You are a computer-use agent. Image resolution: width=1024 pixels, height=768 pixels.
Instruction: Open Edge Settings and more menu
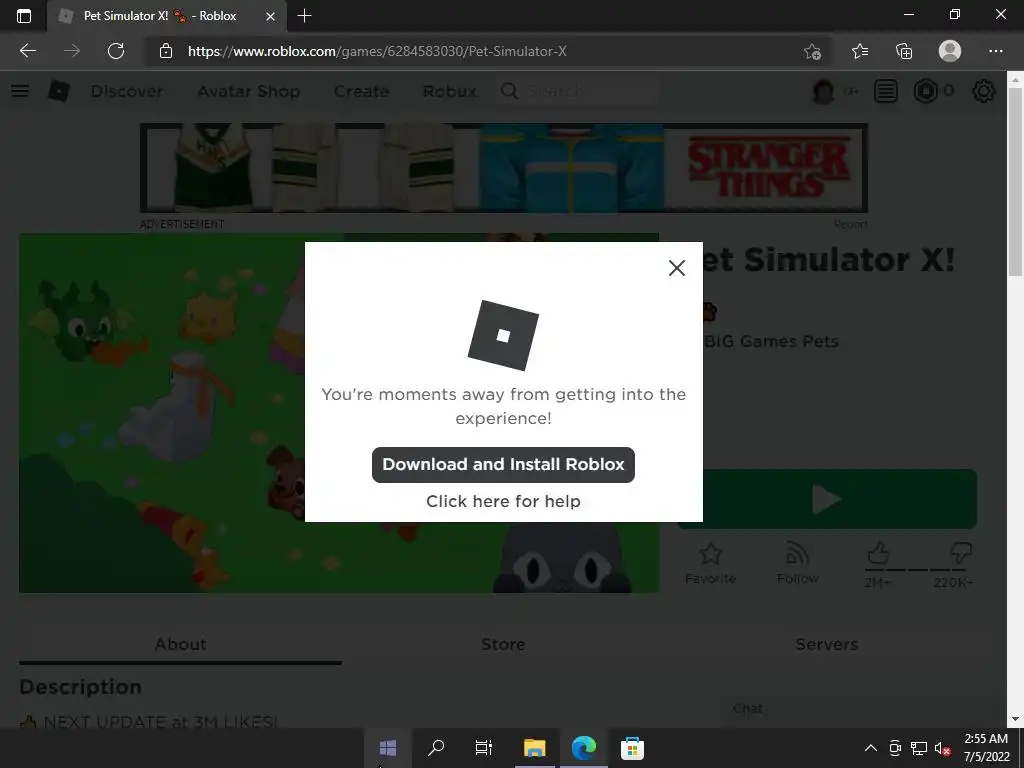(x=995, y=51)
